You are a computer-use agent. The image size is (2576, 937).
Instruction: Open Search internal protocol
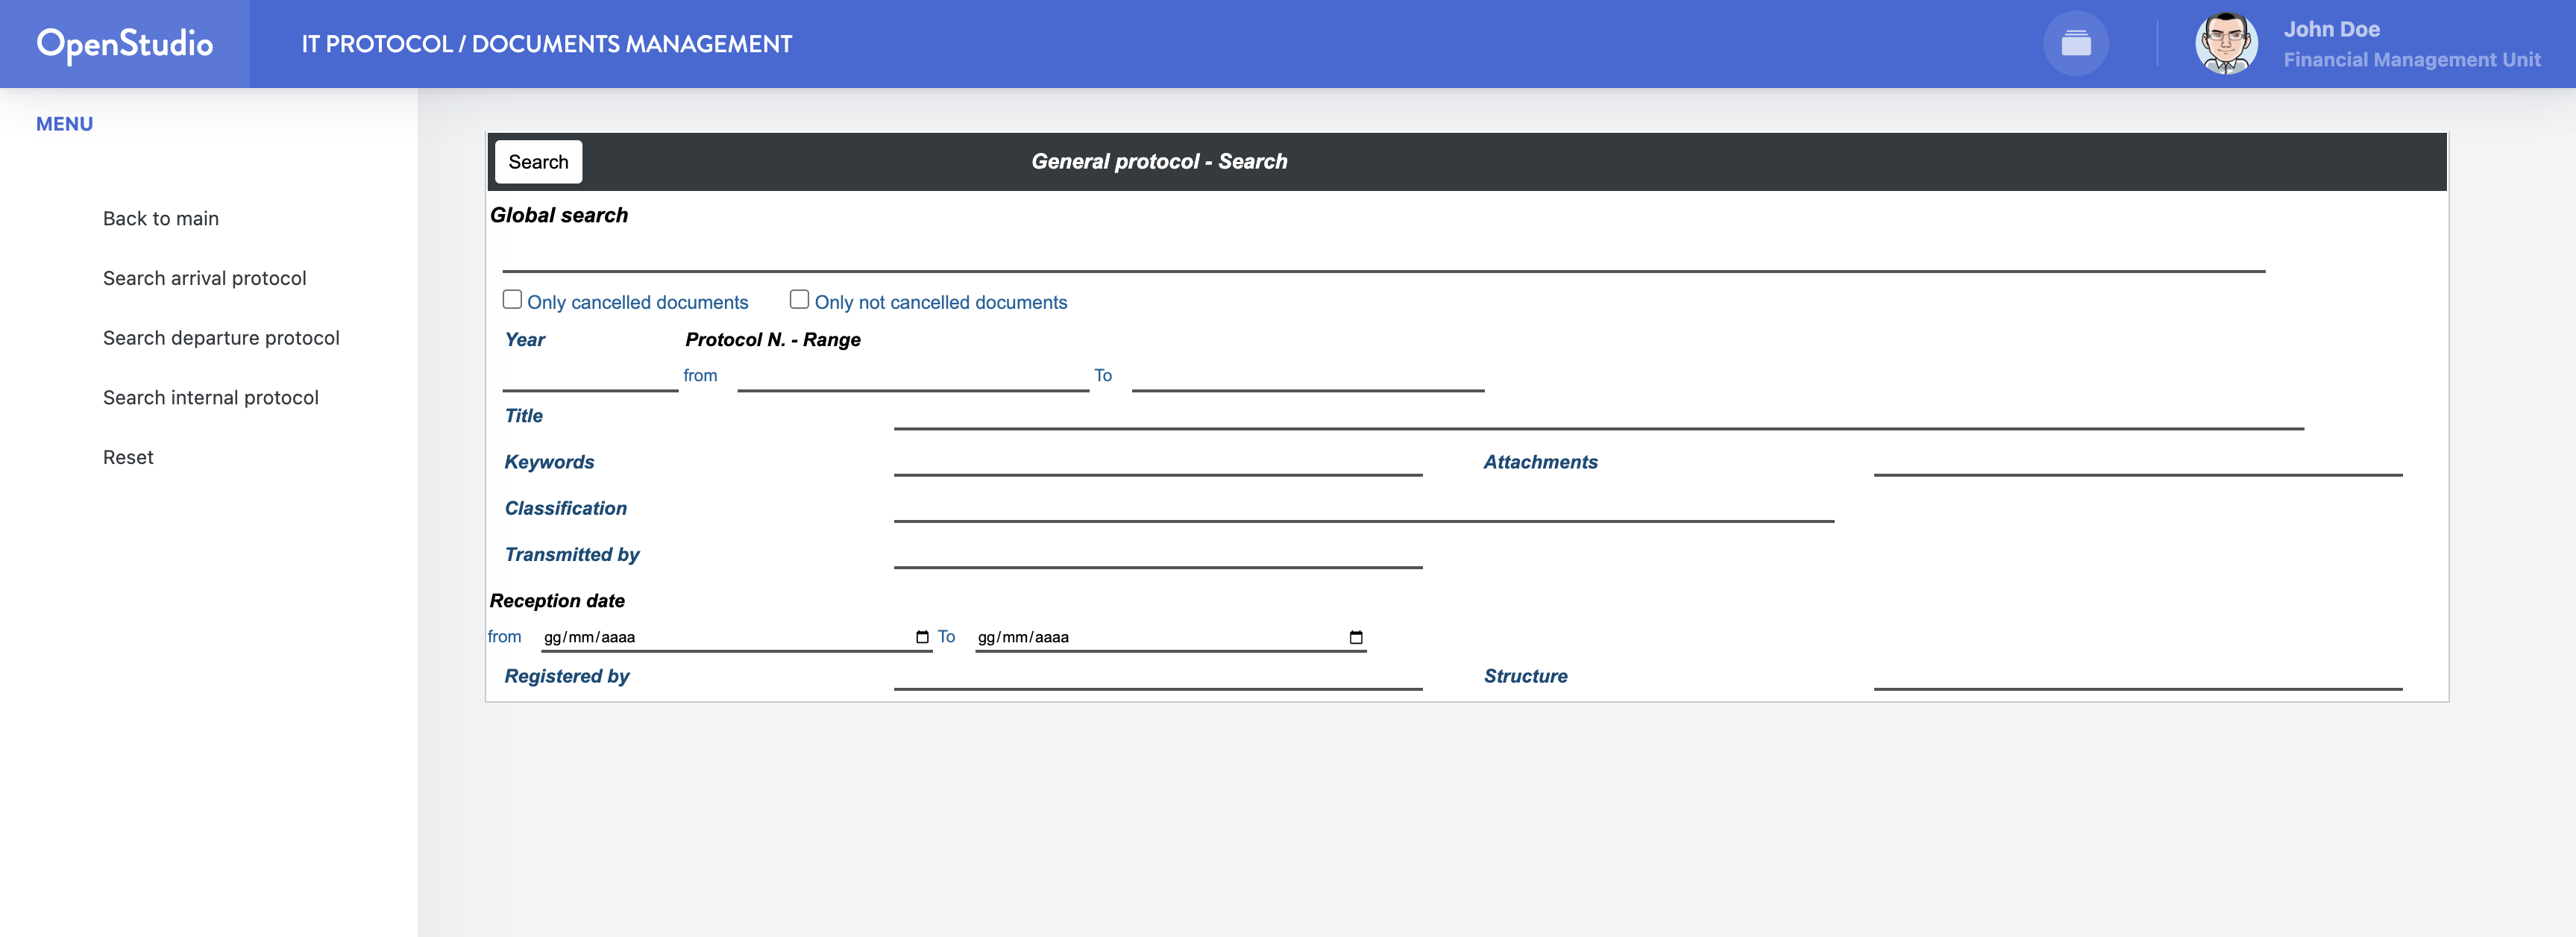tap(211, 397)
